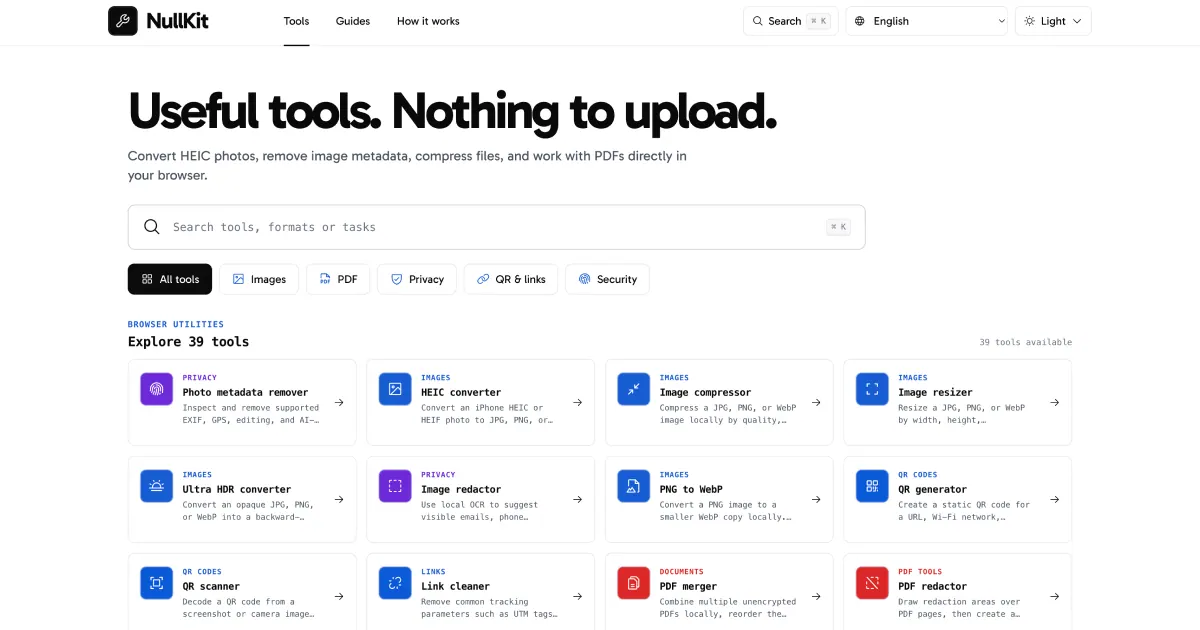Screen dimensions: 1200x630
Task: Filter tools by Security
Action: [607, 279]
